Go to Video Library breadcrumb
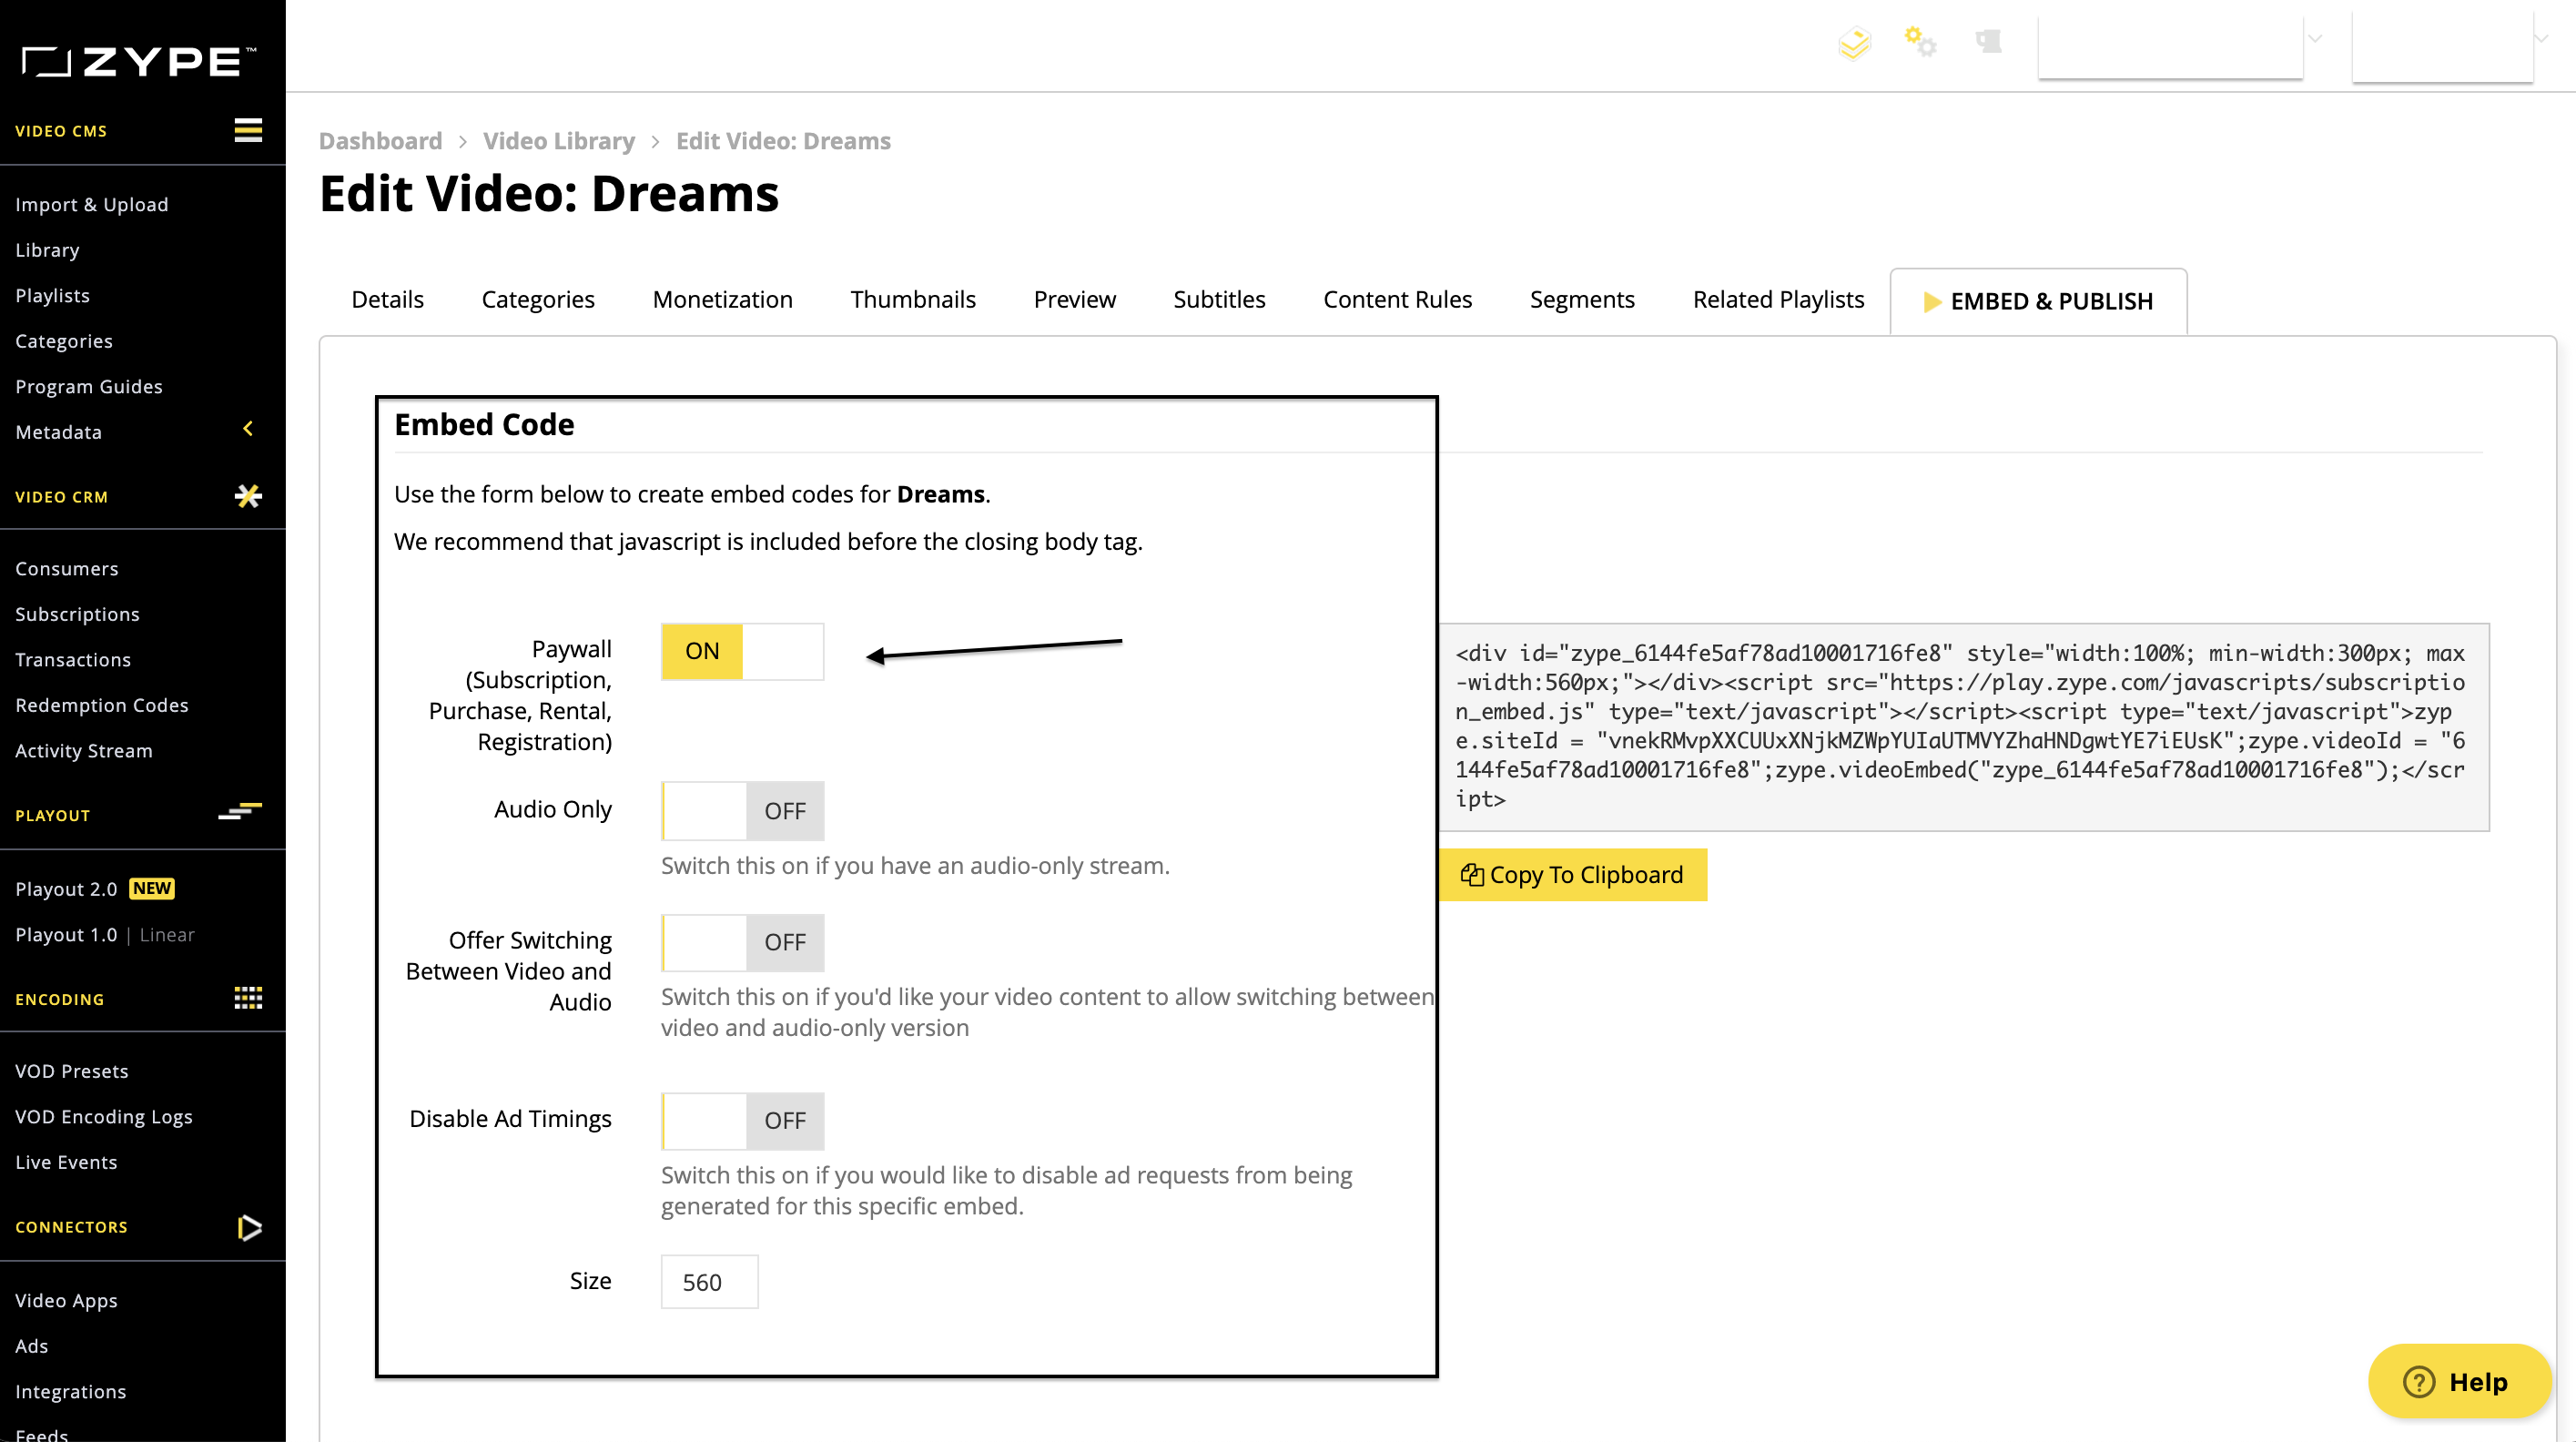Screen dimensions: 2576x1442 559,141
